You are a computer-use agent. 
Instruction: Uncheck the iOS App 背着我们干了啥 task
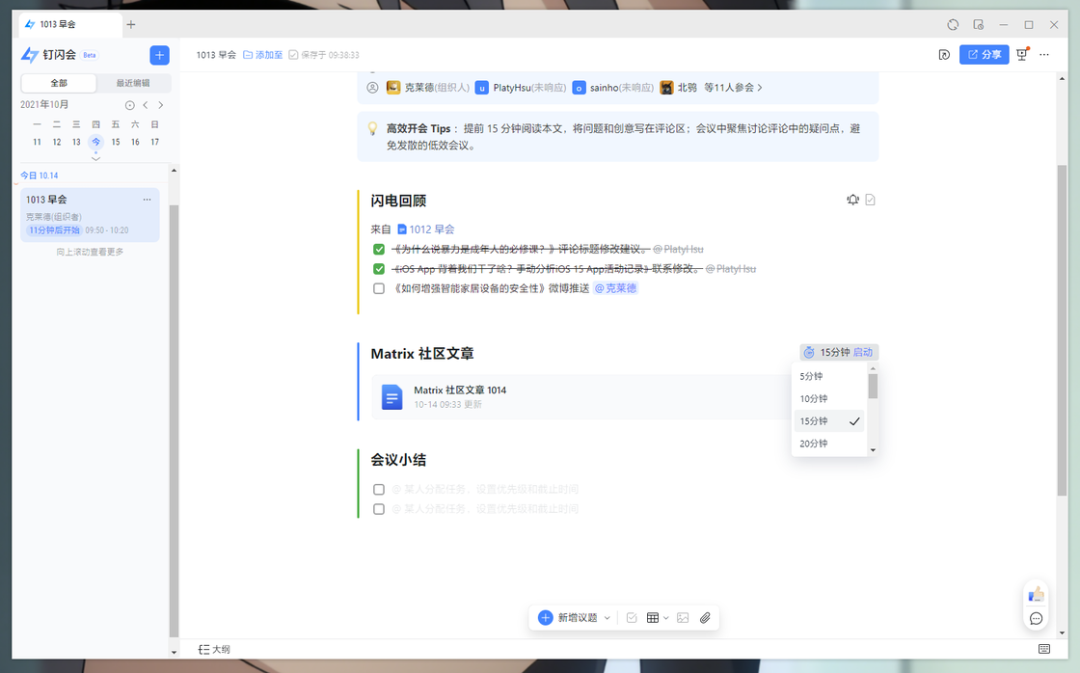(379, 269)
